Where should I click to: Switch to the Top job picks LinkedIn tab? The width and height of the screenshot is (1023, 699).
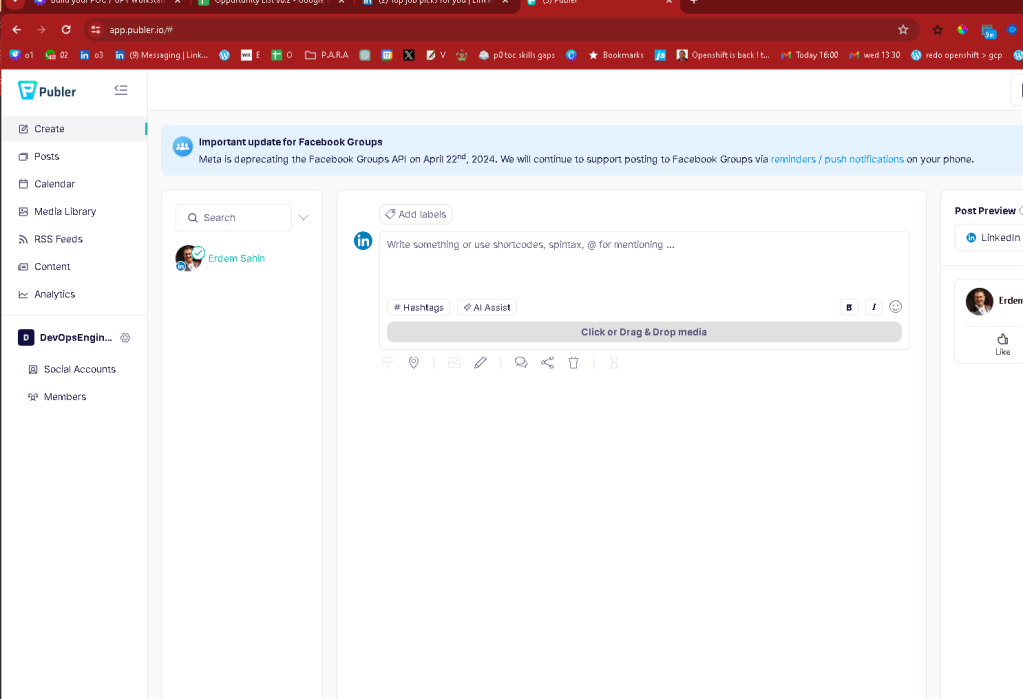[436, 3]
